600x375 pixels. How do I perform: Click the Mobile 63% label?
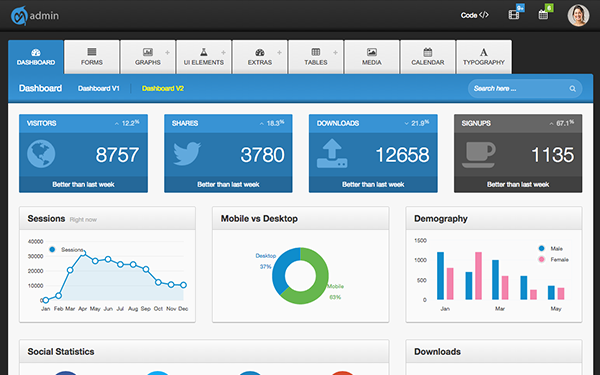point(335,292)
